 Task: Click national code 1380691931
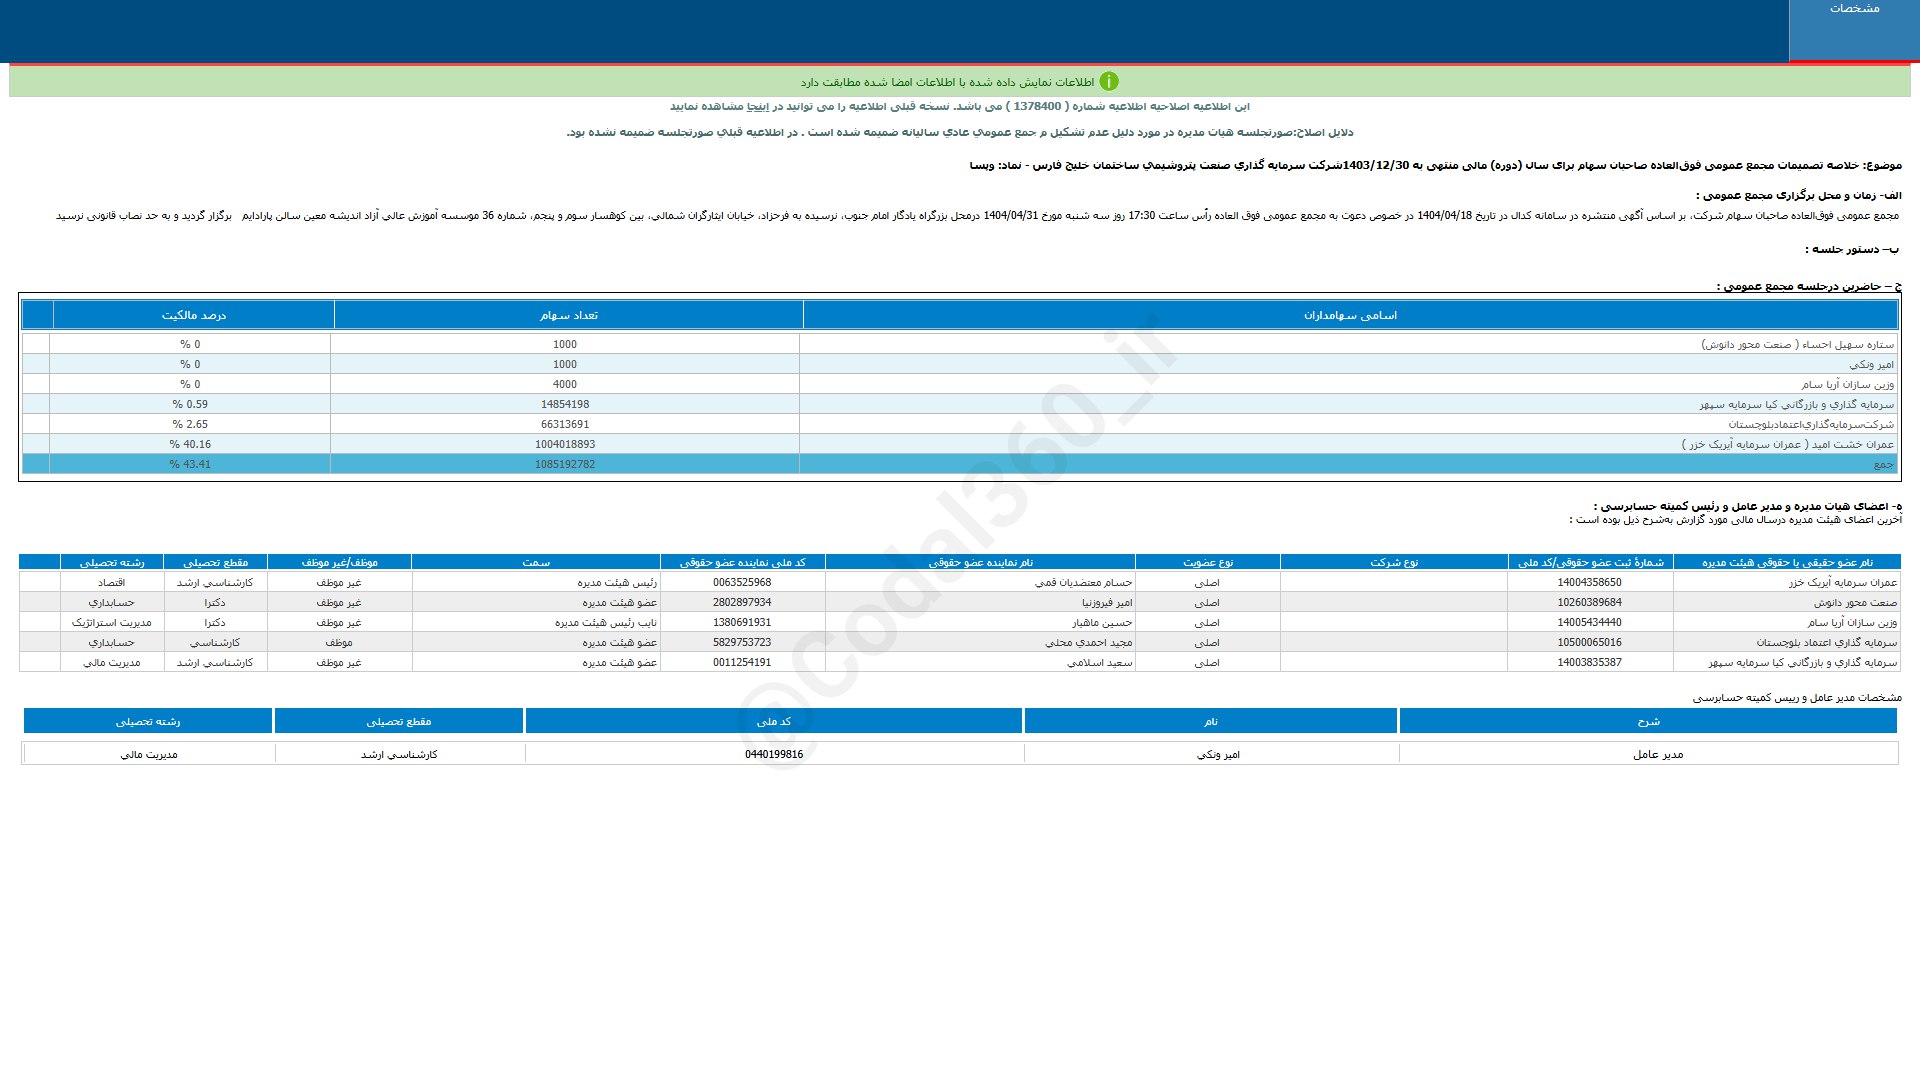click(x=742, y=622)
